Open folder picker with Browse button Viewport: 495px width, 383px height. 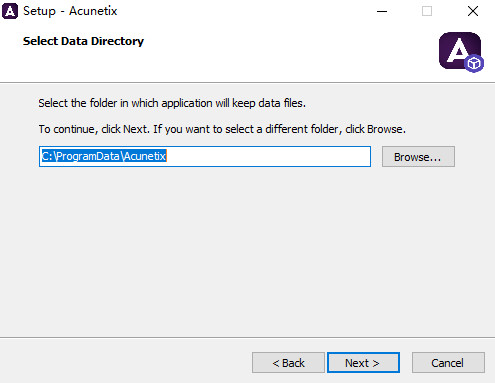[x=418, y=156]
